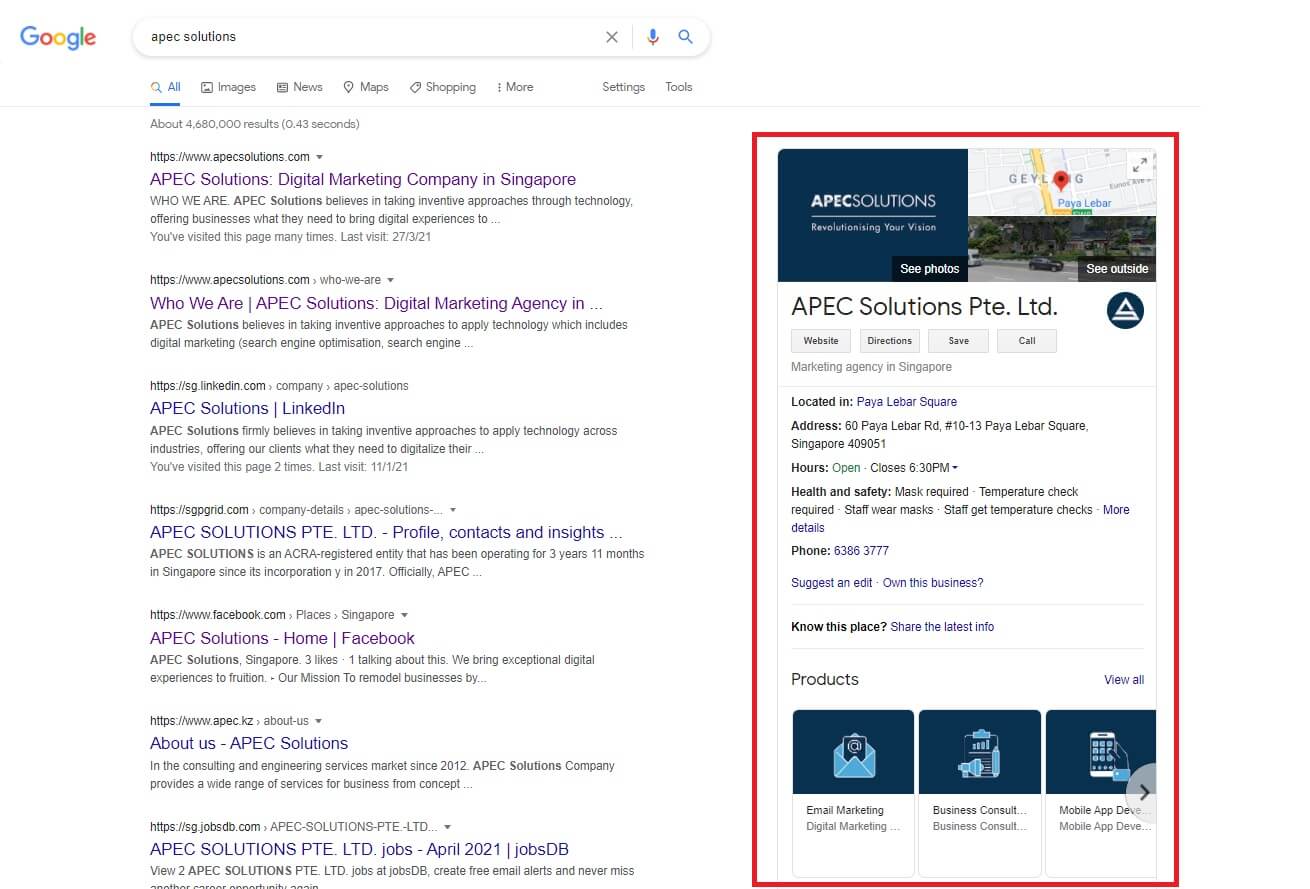
Task: Show next products with arrow button
Action: point(1142,792)
